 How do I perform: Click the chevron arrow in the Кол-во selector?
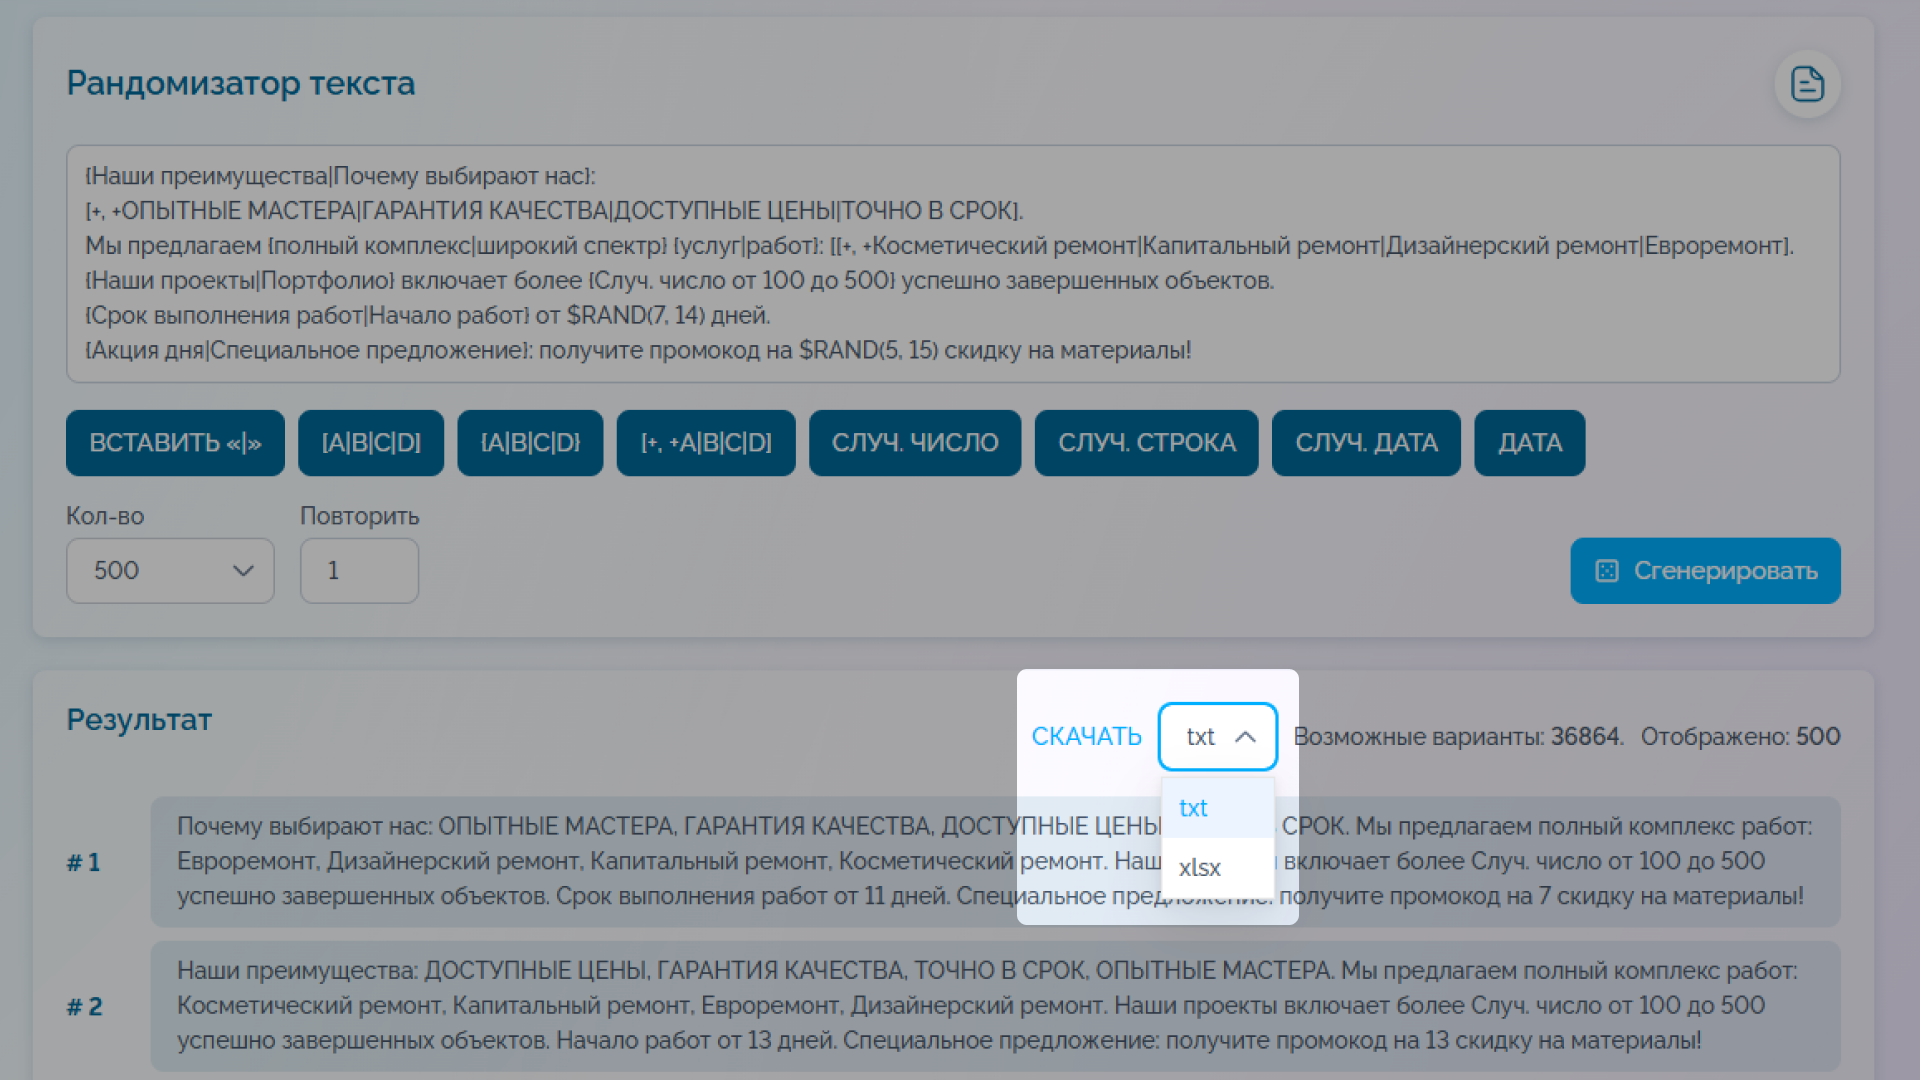point(243,571)
